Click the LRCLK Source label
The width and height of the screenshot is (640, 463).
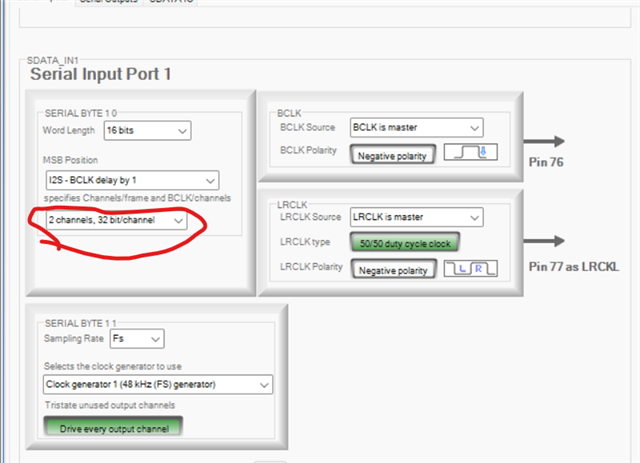310,217
